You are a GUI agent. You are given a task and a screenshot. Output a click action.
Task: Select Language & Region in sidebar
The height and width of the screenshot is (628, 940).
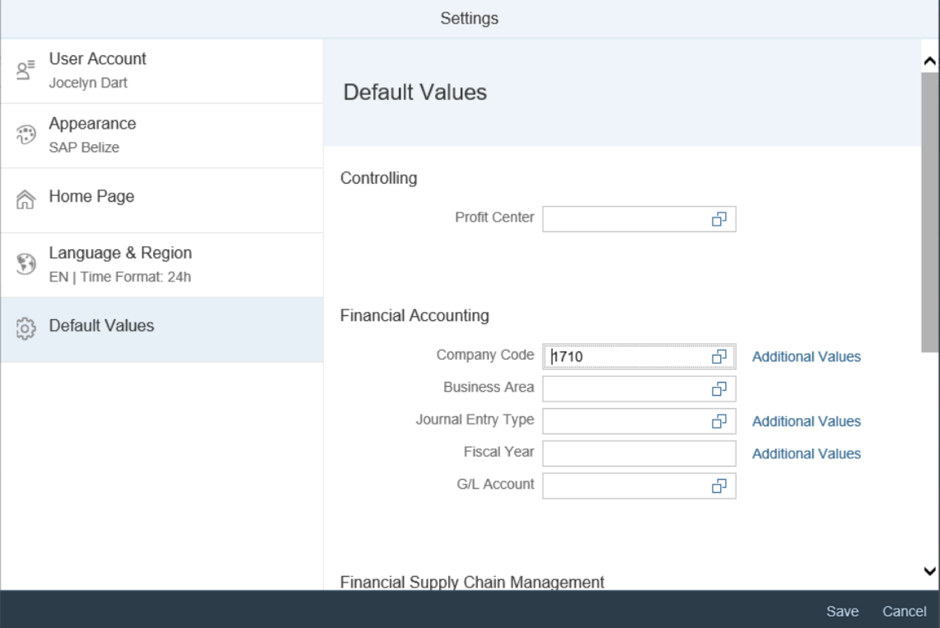pos(160,264)
